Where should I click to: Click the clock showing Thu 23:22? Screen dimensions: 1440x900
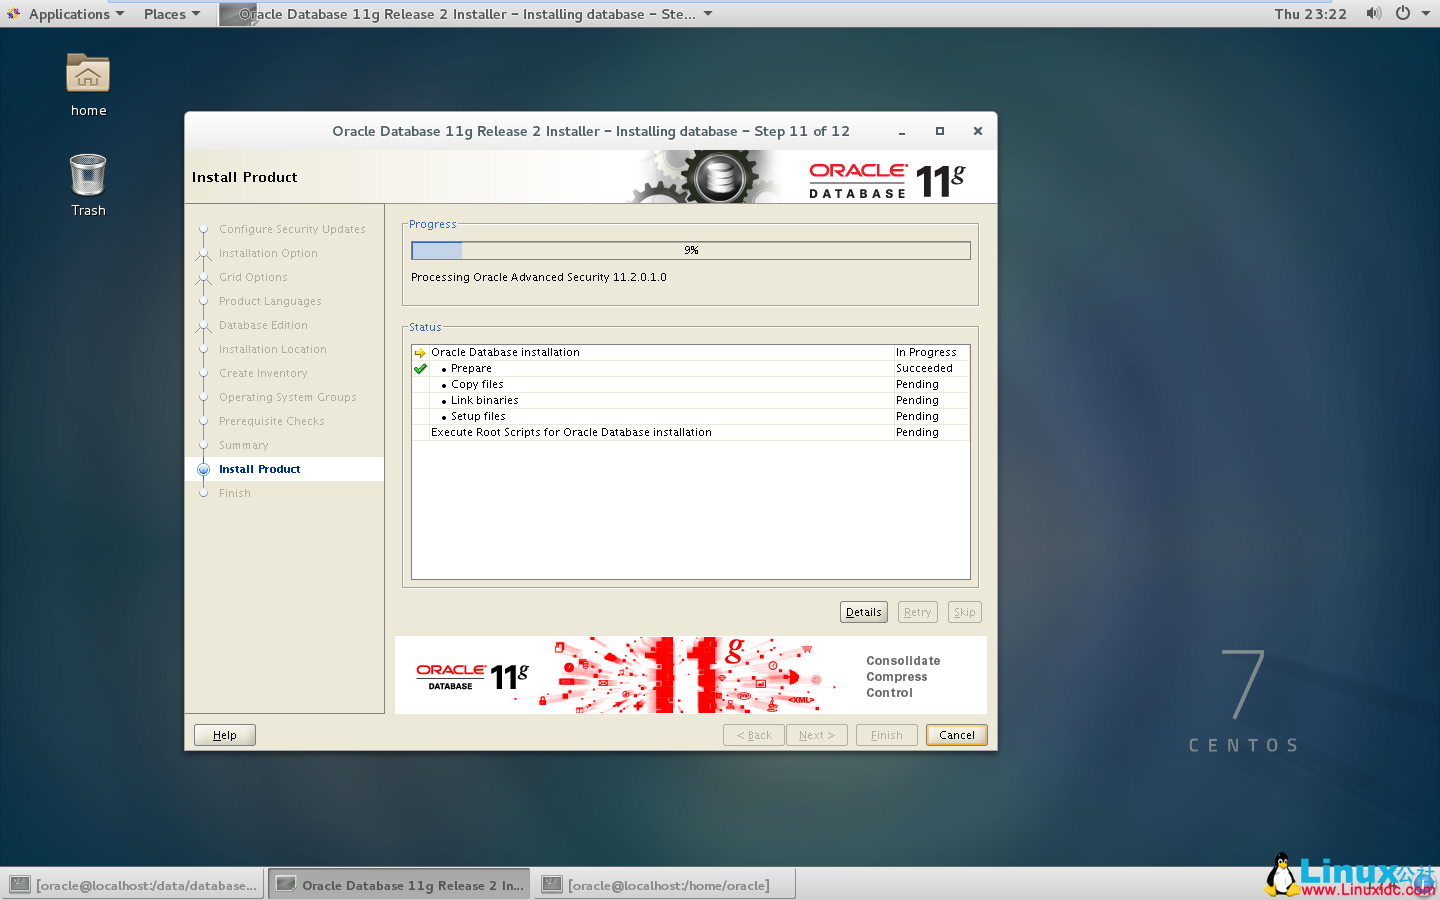coord(1310,14)
